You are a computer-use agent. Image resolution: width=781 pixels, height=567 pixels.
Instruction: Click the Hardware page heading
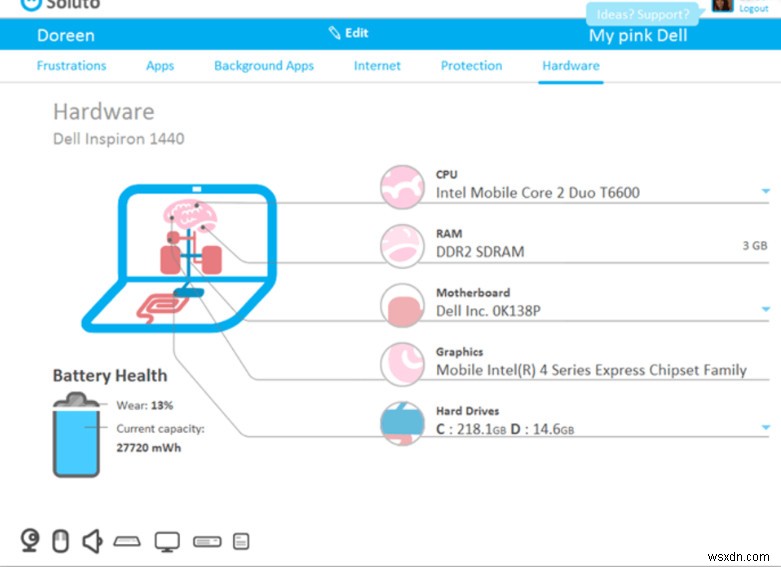click(104, 112)
